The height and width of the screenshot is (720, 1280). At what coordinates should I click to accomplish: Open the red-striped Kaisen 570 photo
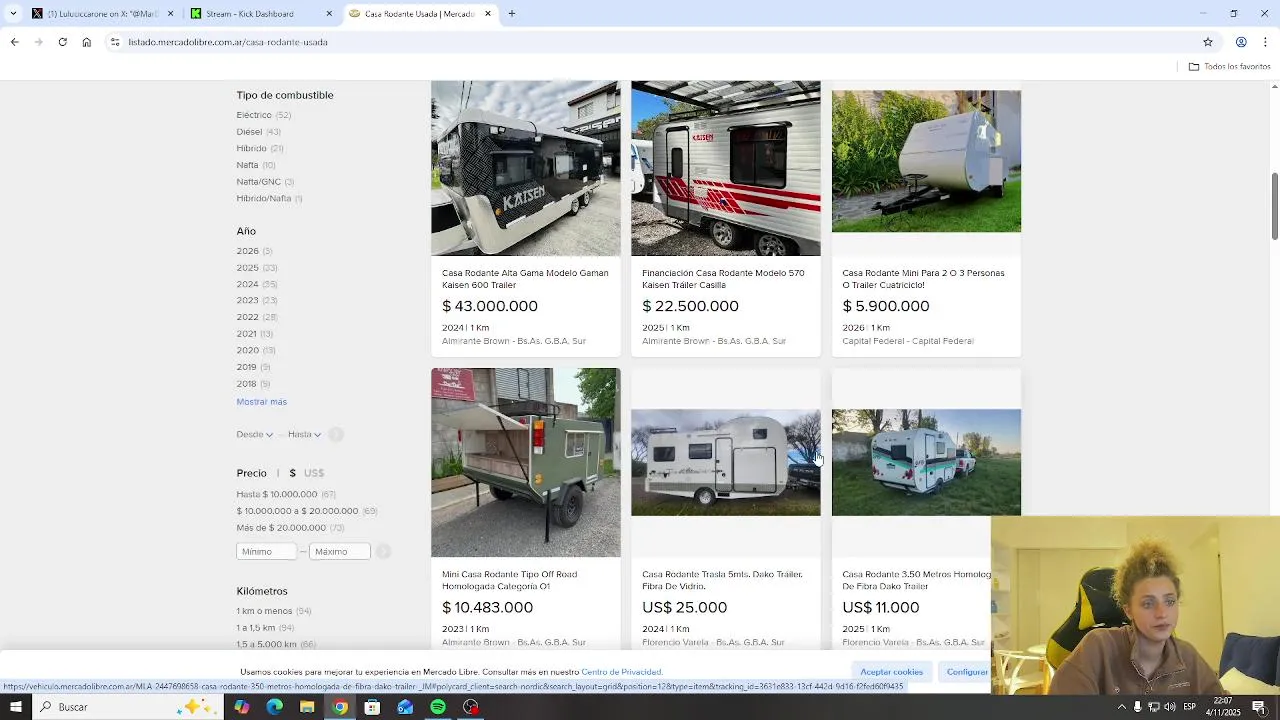pos(725,168)
